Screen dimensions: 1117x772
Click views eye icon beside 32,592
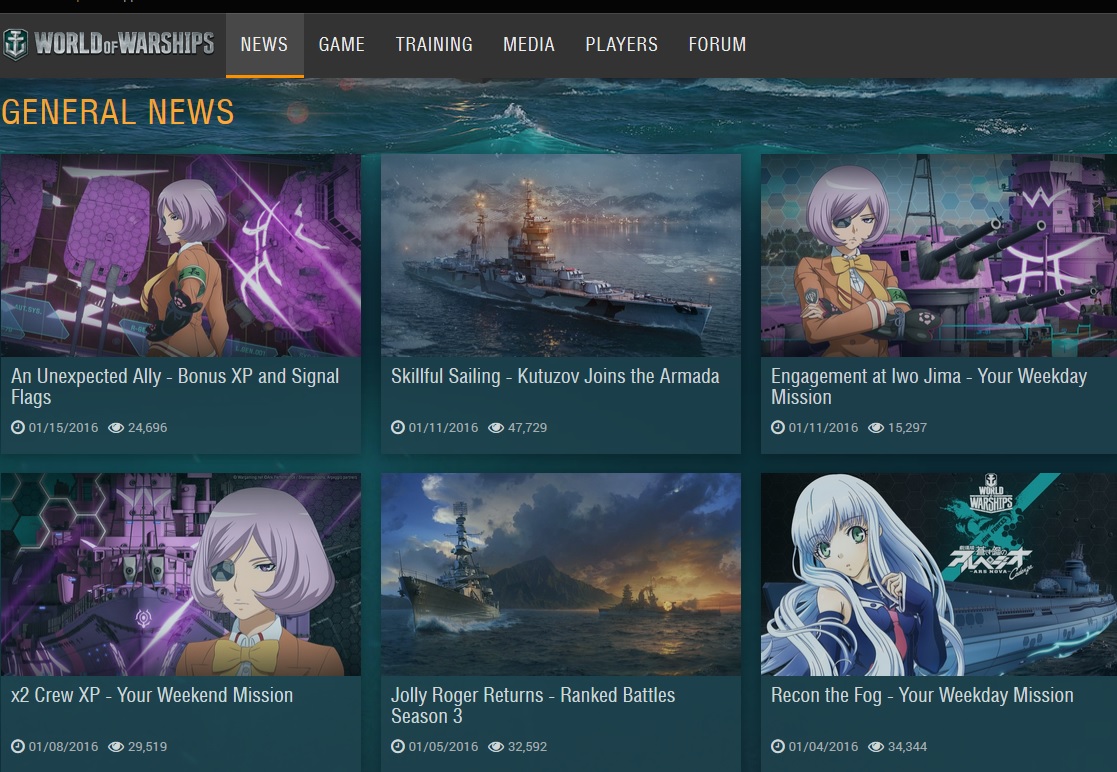coord(496,746)
